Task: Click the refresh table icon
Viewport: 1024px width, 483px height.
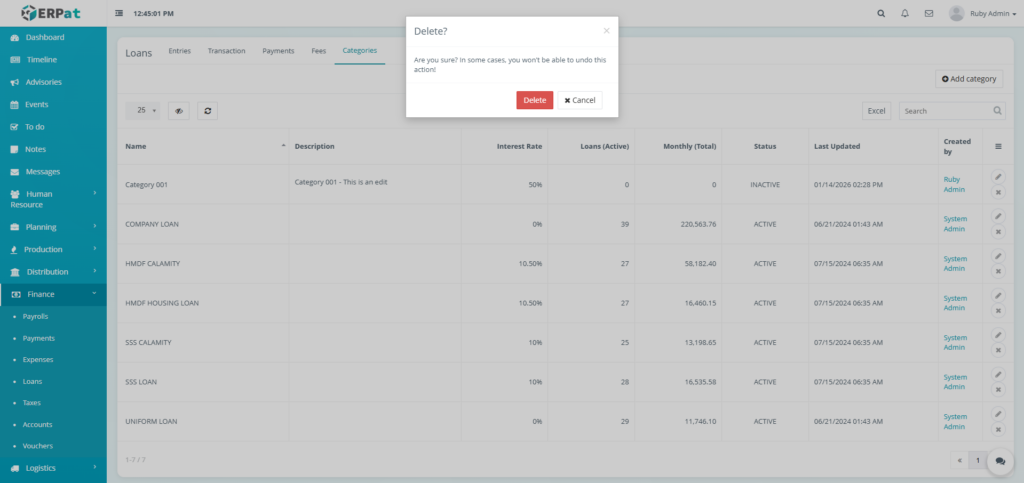Action: click(x=207, y=111)
